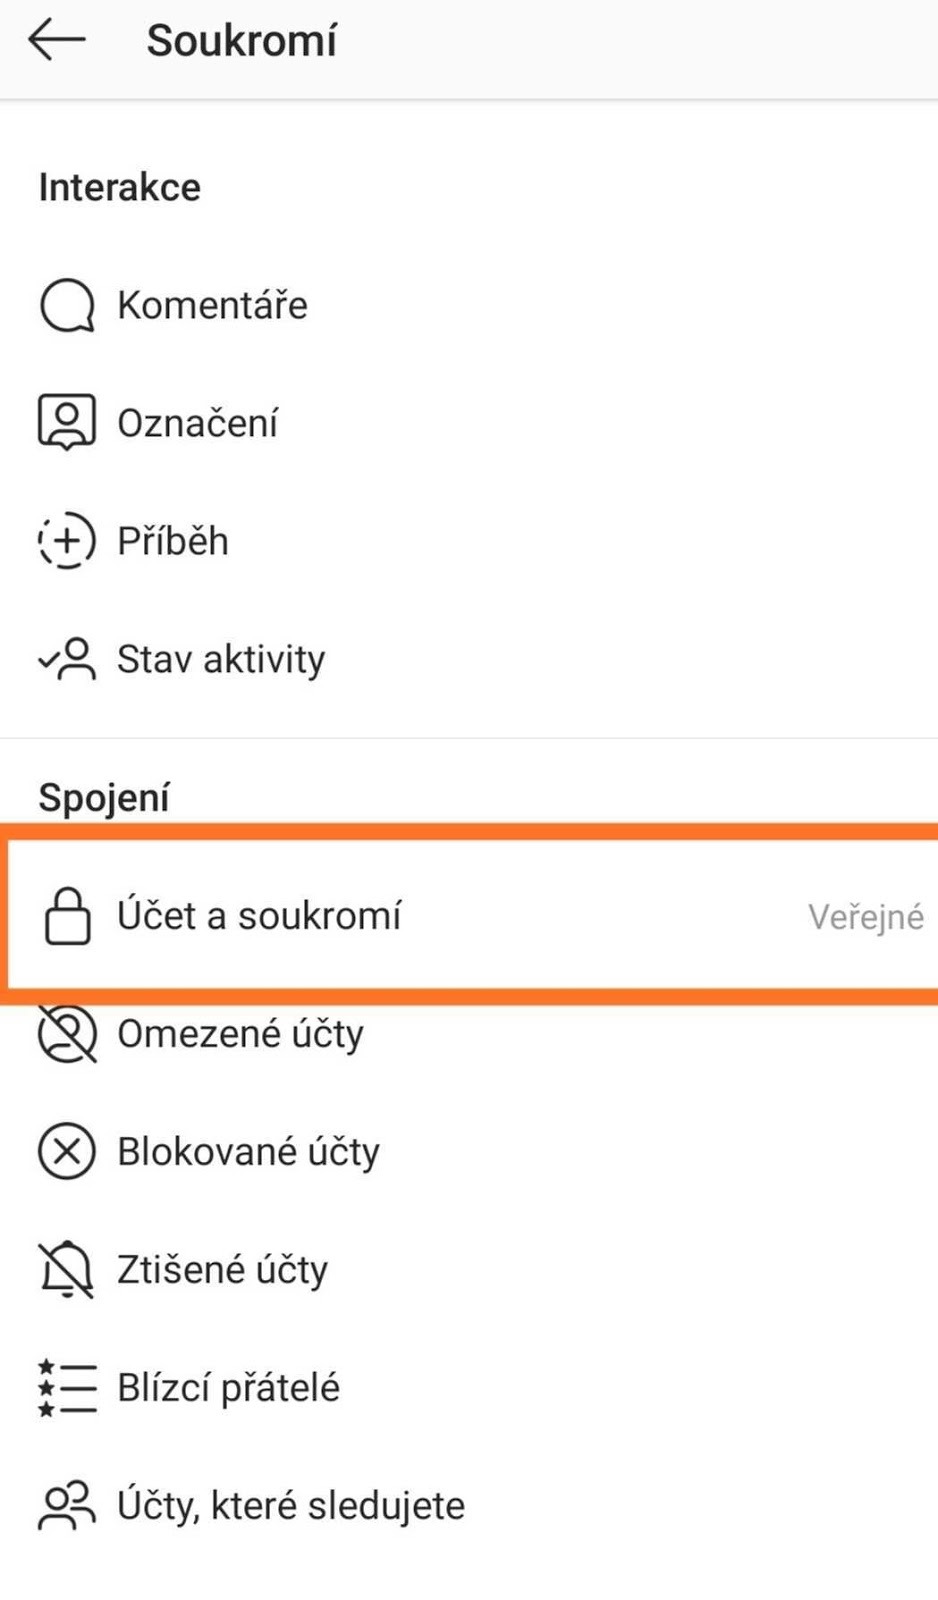The width and height of the screenshot is (938, 1600).
Task: Click the lock icon beside Účet a soukromí
Action: [x=67, y=916]
